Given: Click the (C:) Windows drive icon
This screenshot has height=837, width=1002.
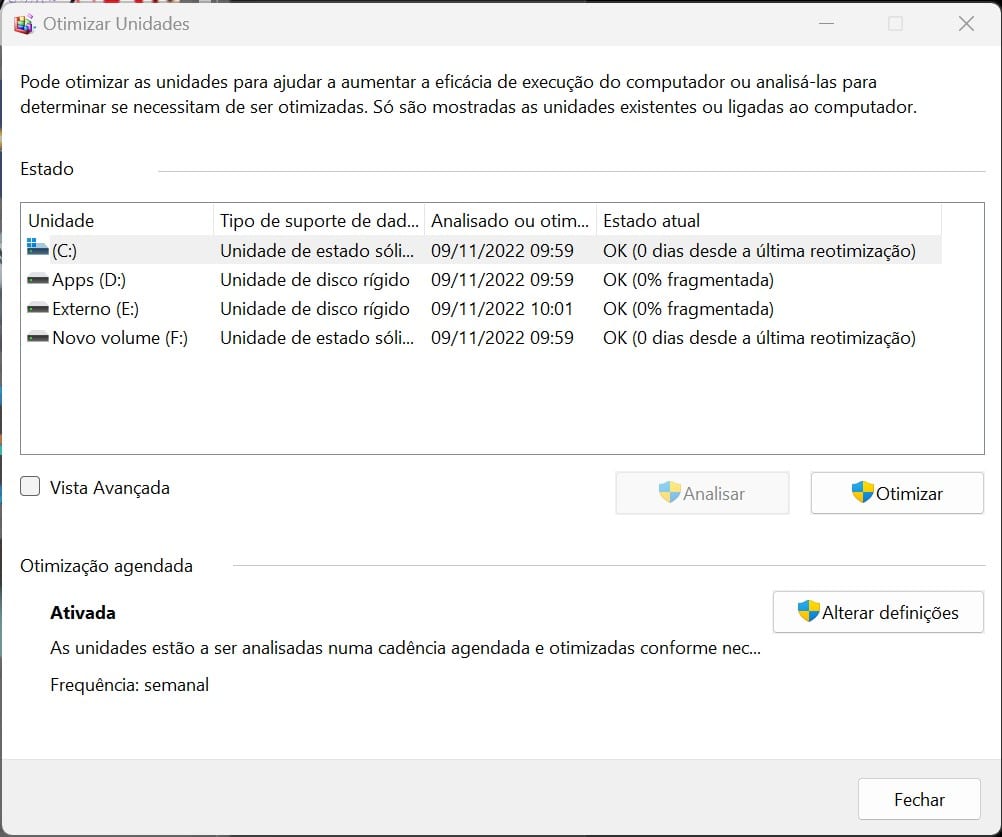Looking at the screenshot, I should click(38, 250).
